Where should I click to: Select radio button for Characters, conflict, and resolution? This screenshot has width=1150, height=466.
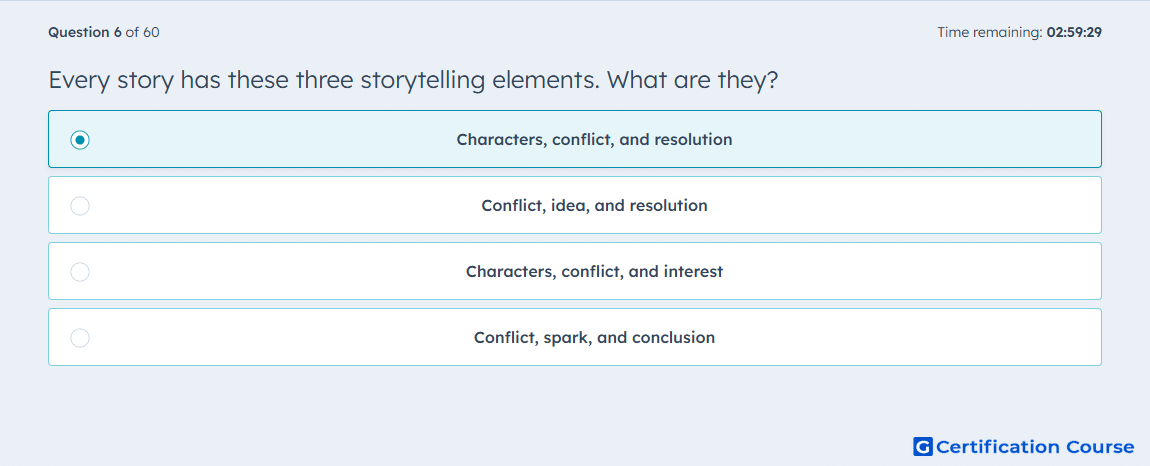(80, 139)
